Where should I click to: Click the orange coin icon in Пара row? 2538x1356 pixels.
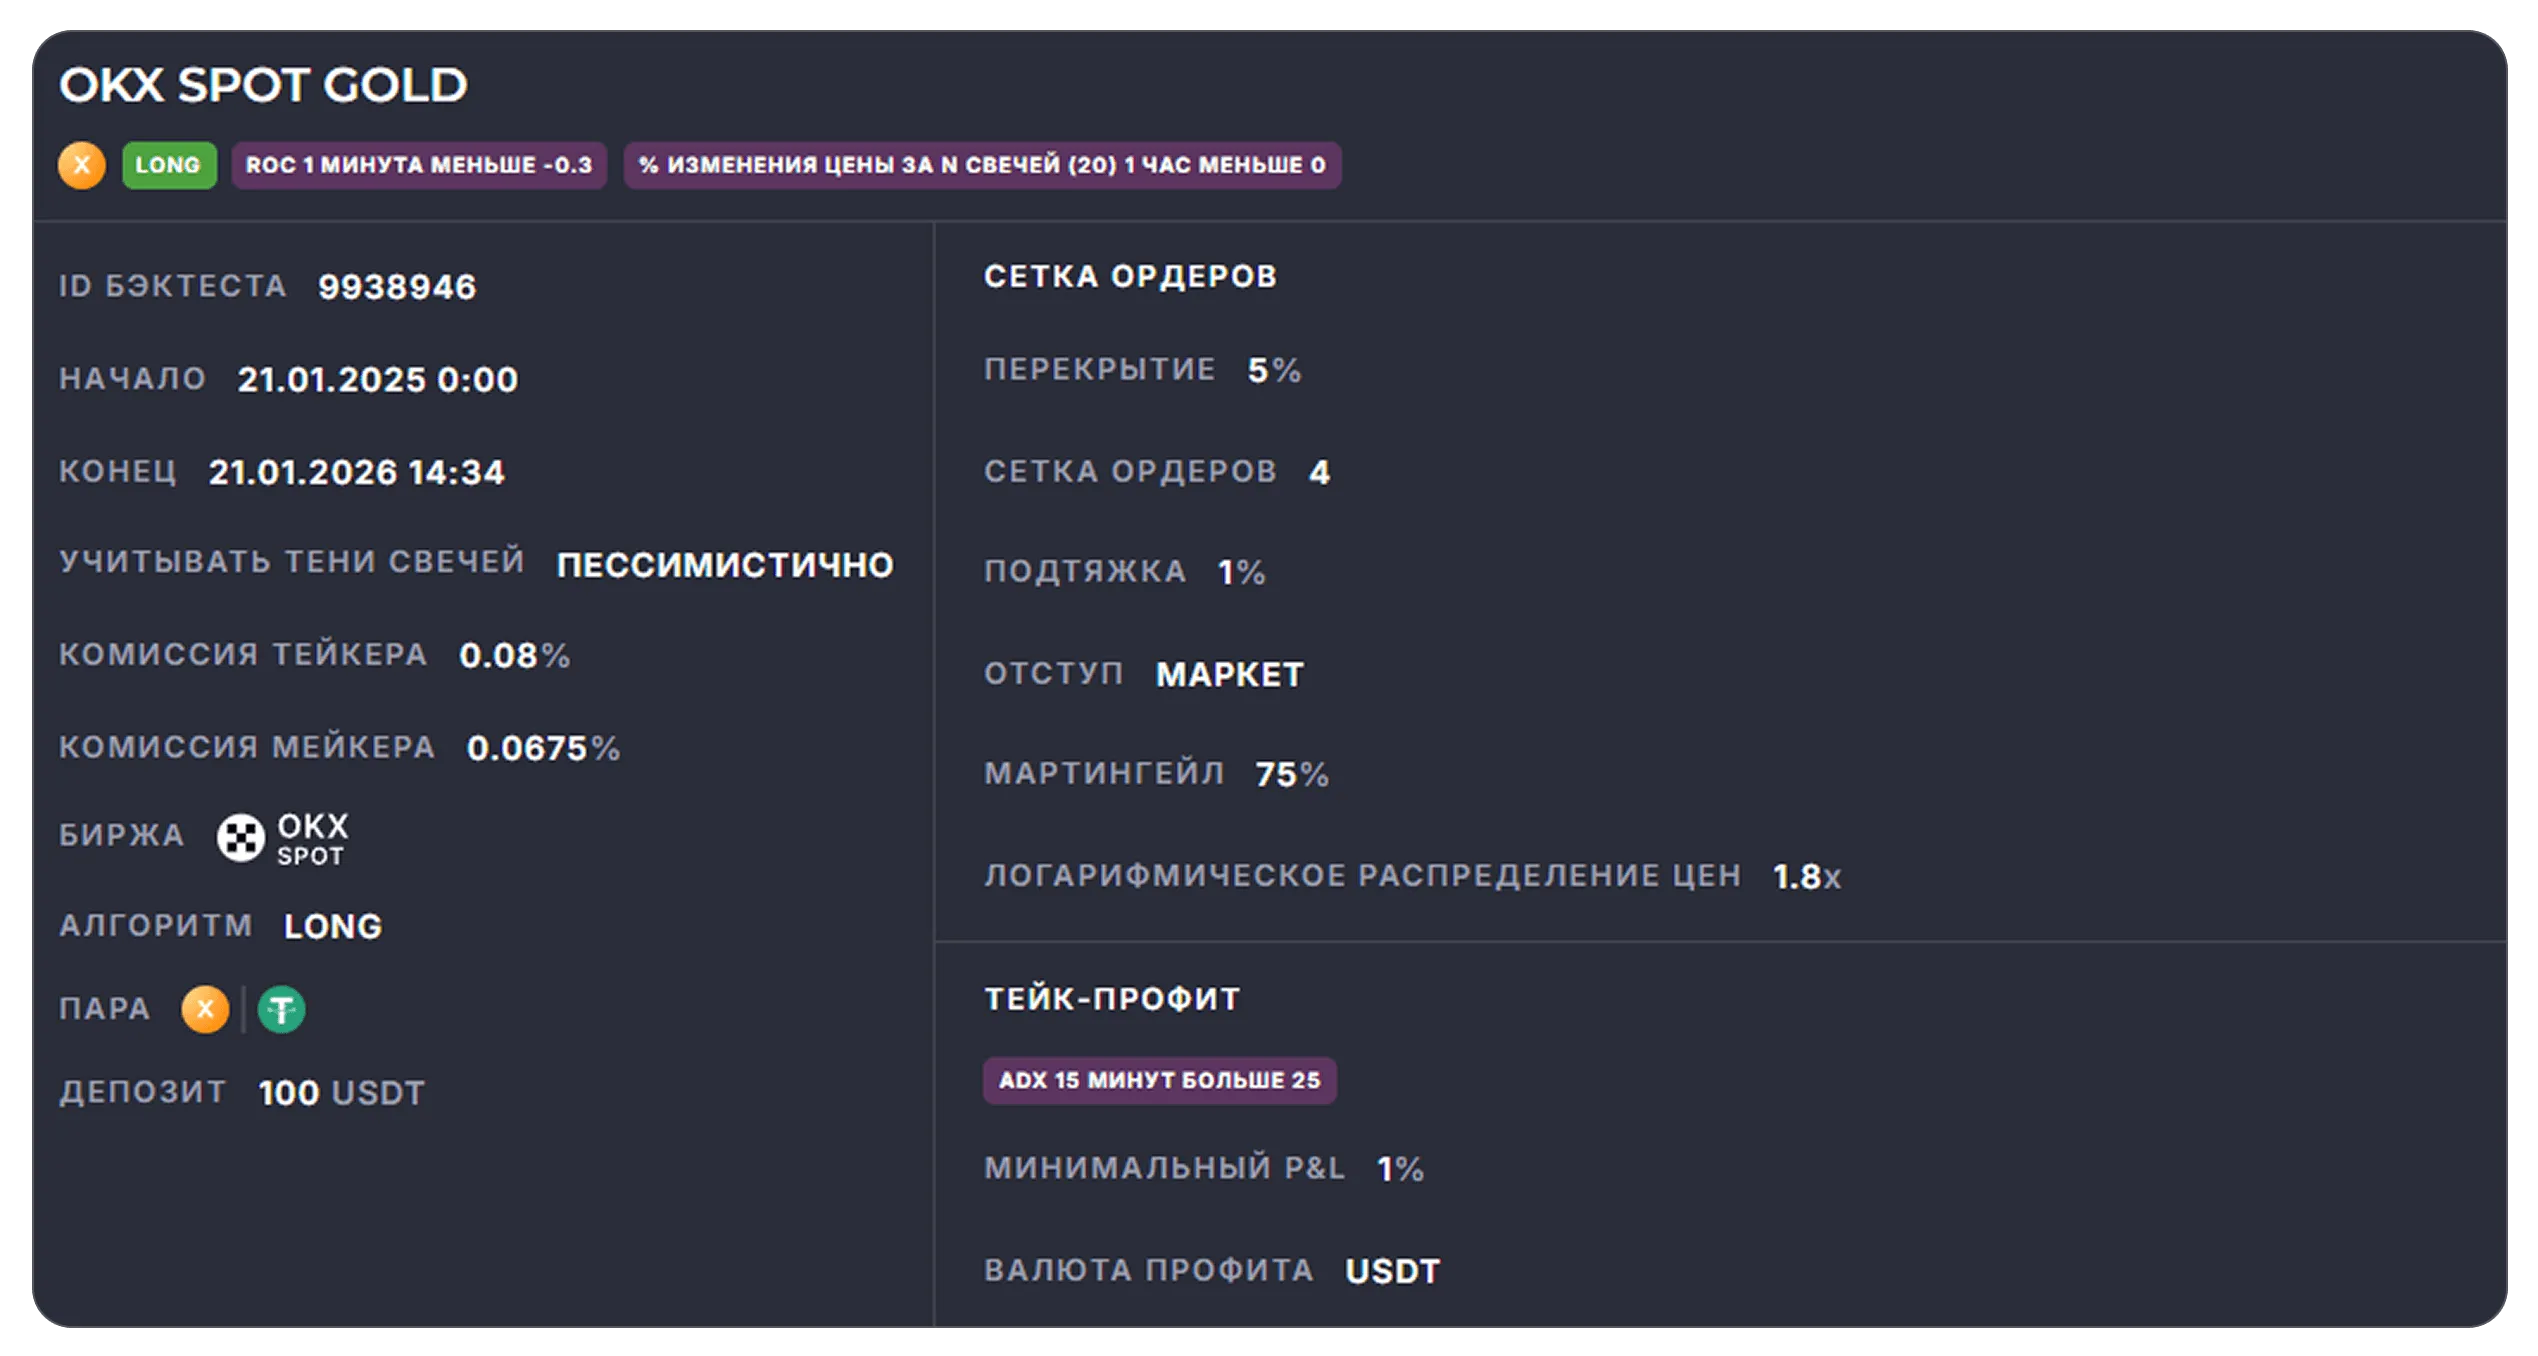click(x=205, y=1009)
